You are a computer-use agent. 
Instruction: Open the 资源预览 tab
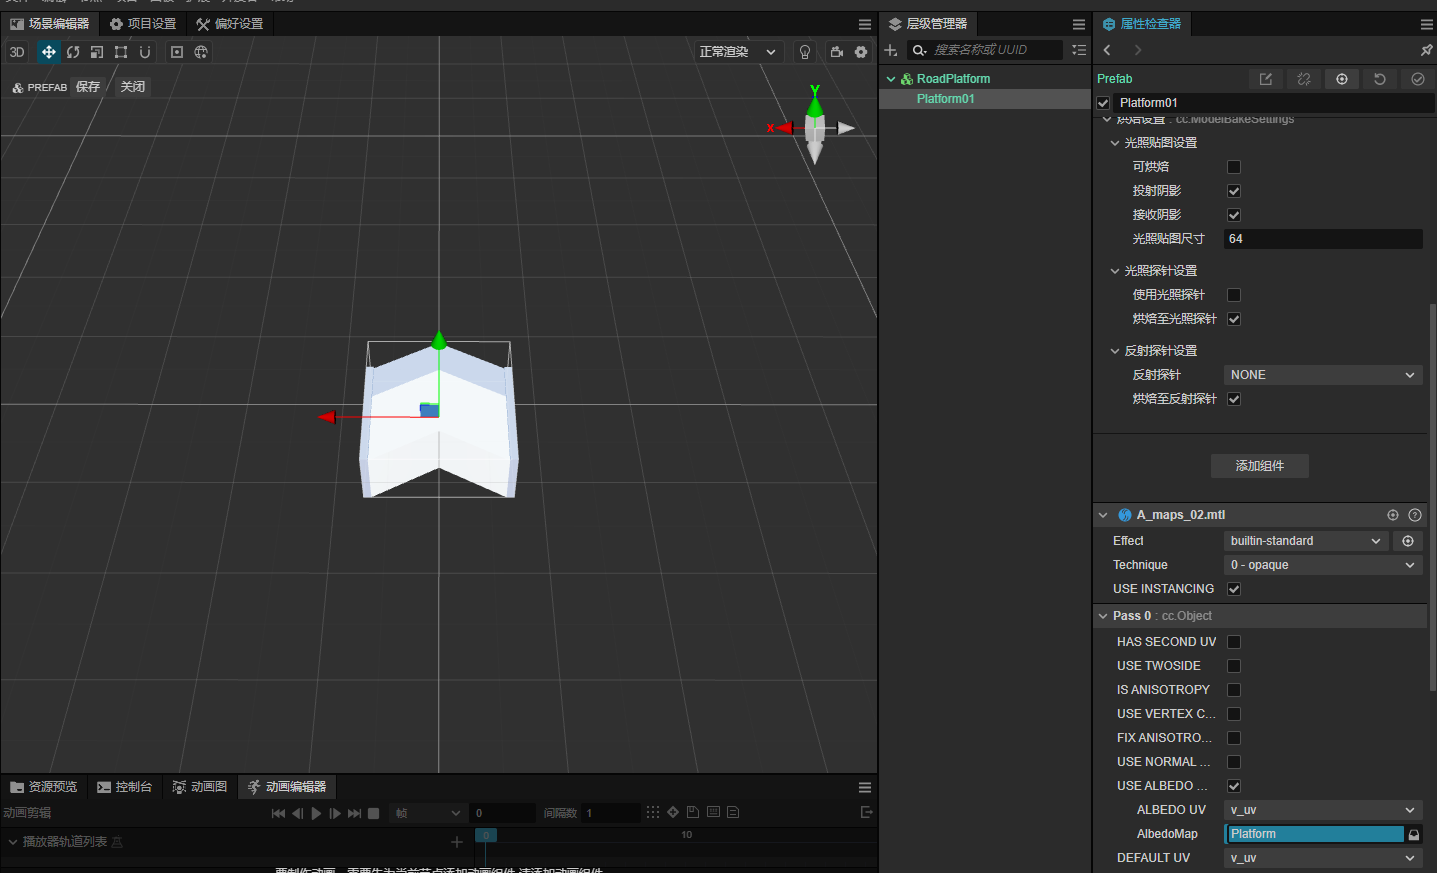[44, 787]
